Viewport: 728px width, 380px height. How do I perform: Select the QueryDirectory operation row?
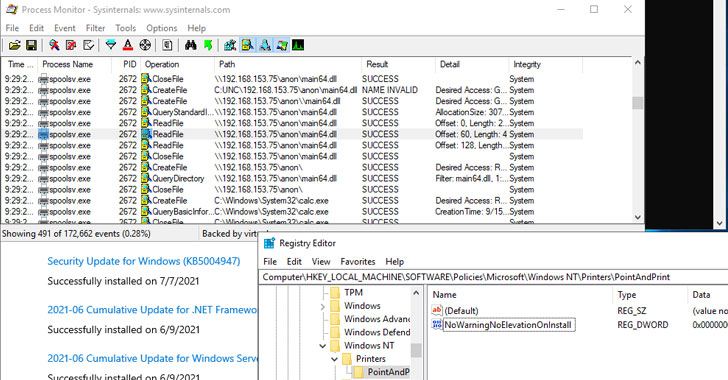[292, 178]
